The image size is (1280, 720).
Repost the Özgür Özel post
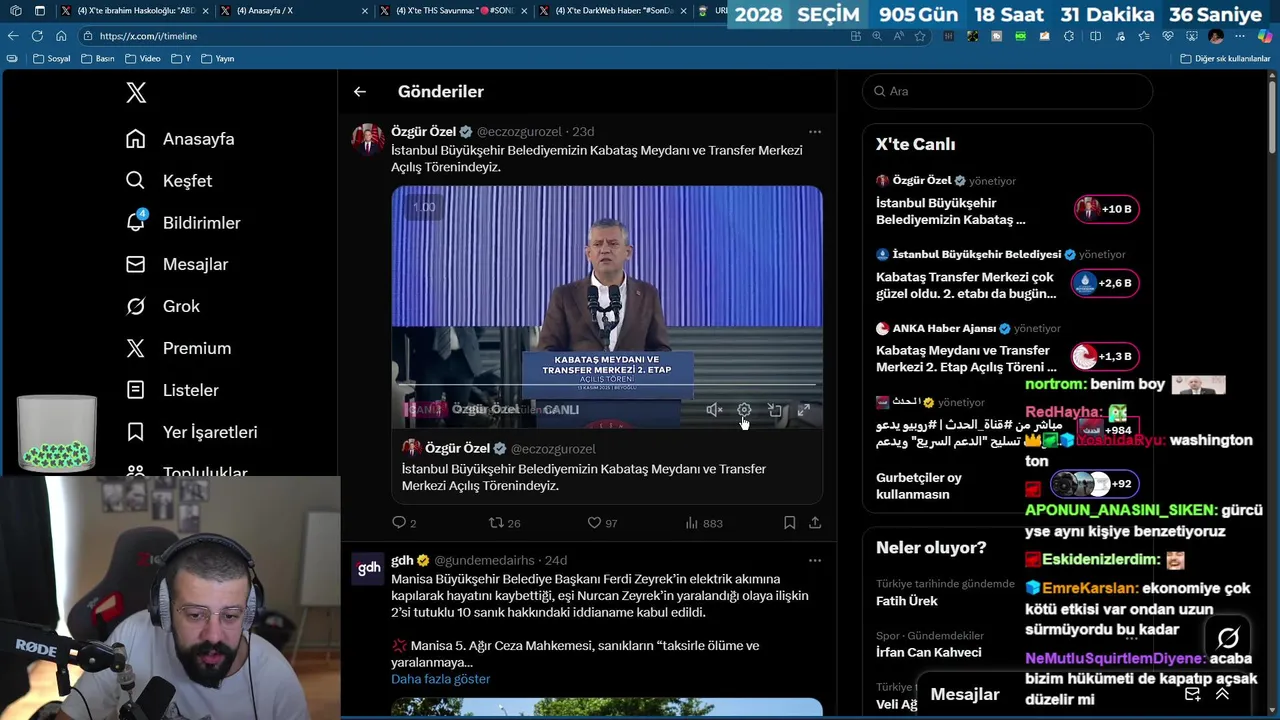click(504, 523)
